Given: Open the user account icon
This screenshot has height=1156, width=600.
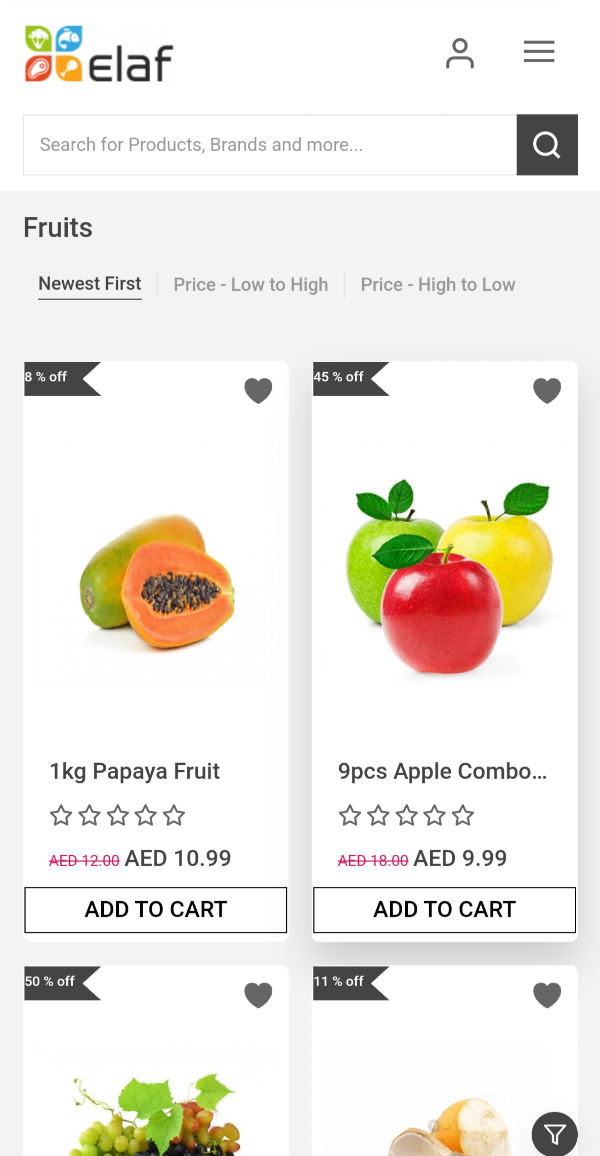Looking at the screenshot, I should 460,53.
